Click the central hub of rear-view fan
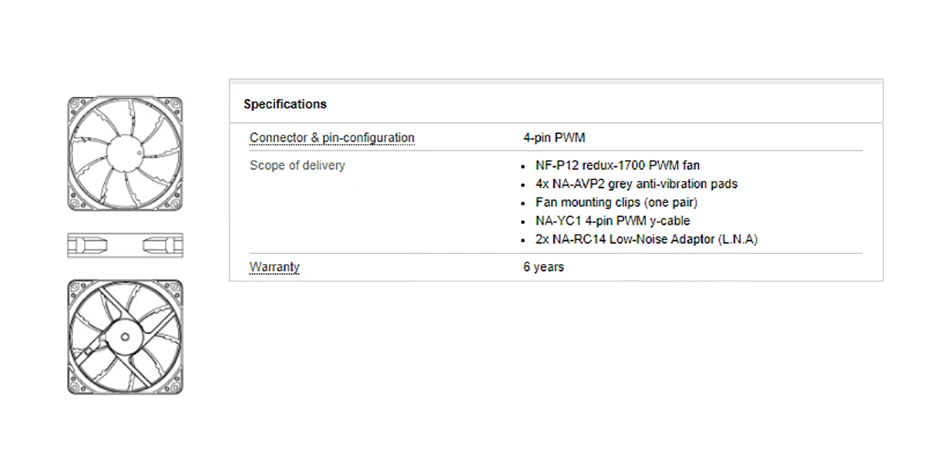The image size is (930, 457). click(125, 336)
